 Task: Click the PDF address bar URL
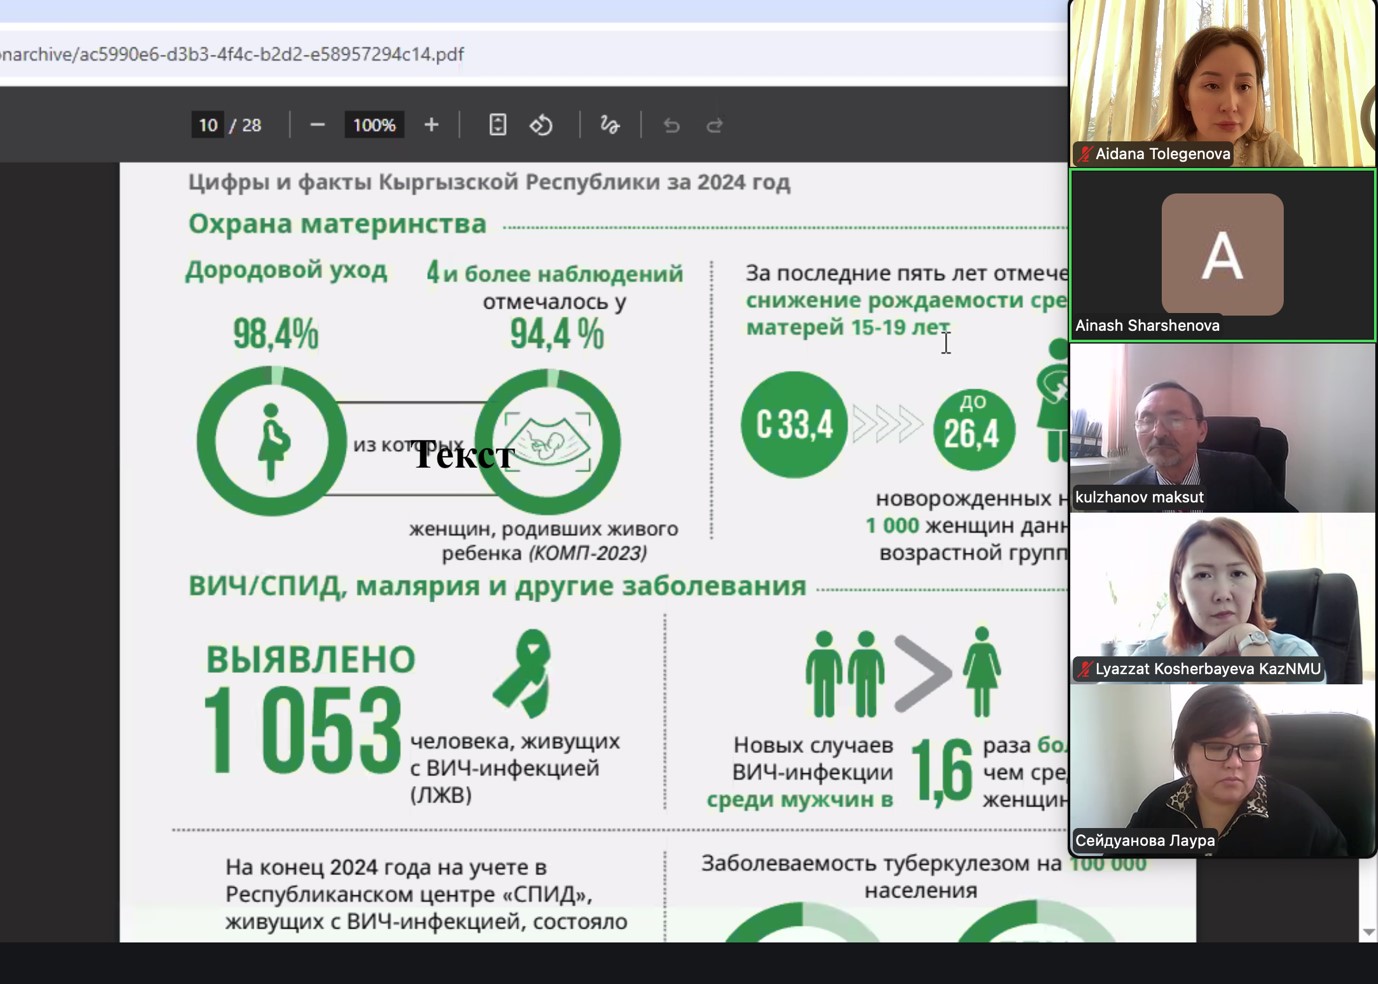tap(232, 54)
